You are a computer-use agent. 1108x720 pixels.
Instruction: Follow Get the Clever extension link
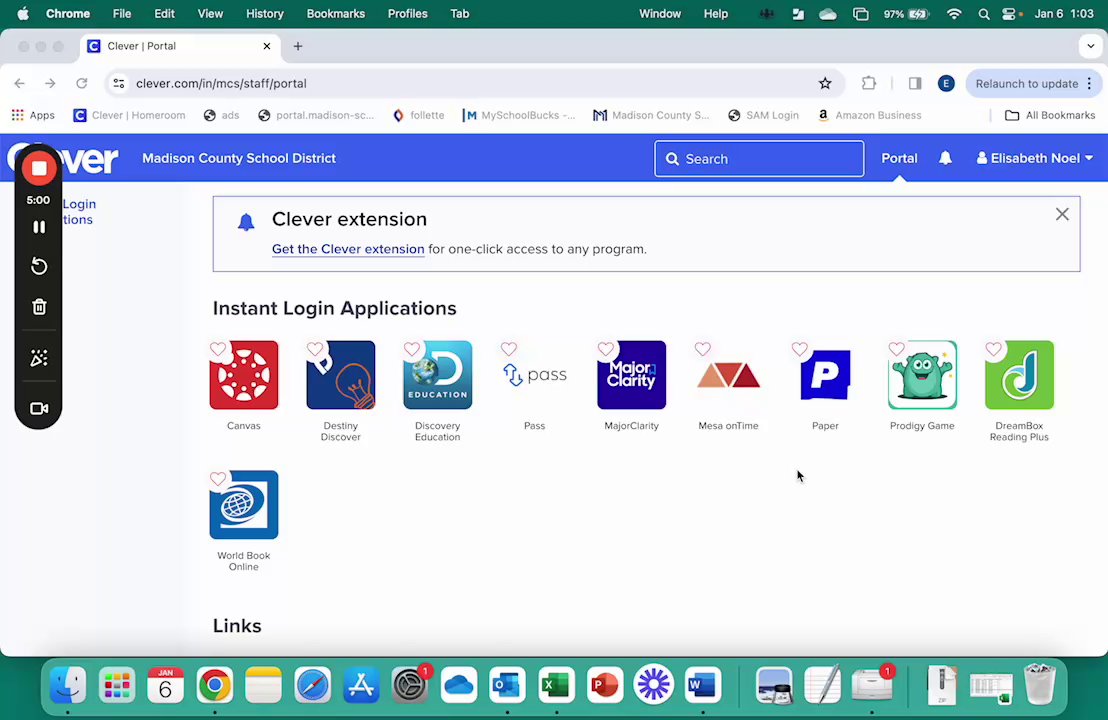pos(348,249)
